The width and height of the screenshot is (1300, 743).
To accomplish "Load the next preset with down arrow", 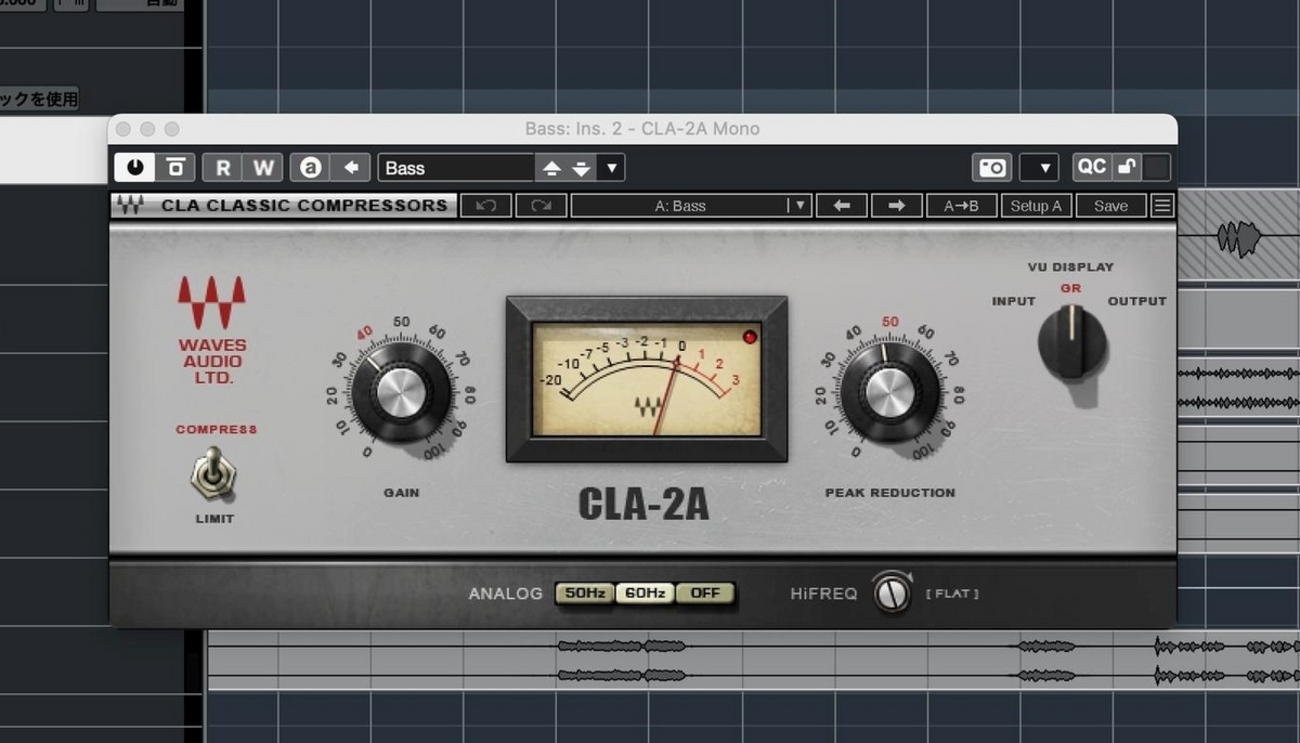I will [581, 168].
